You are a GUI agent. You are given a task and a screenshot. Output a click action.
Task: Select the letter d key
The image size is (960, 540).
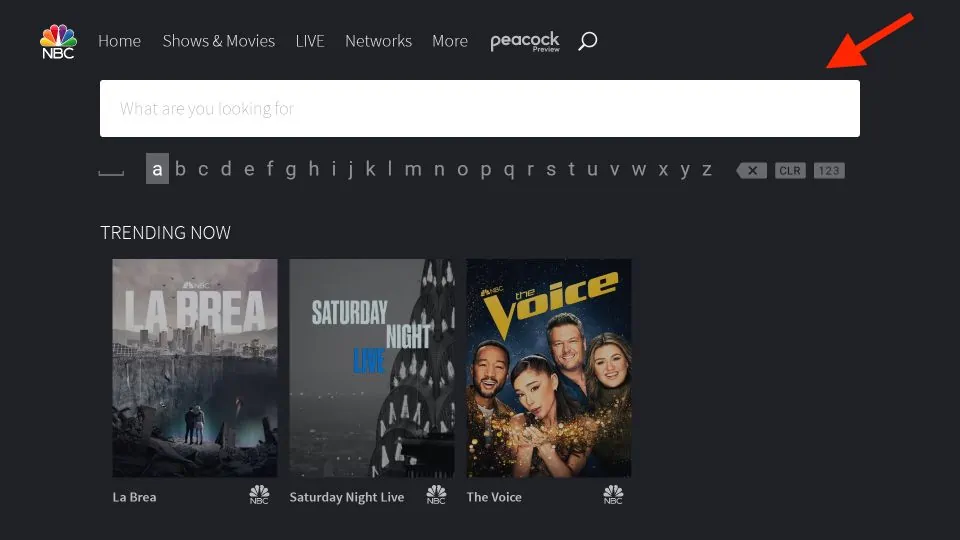coord(226,169)
